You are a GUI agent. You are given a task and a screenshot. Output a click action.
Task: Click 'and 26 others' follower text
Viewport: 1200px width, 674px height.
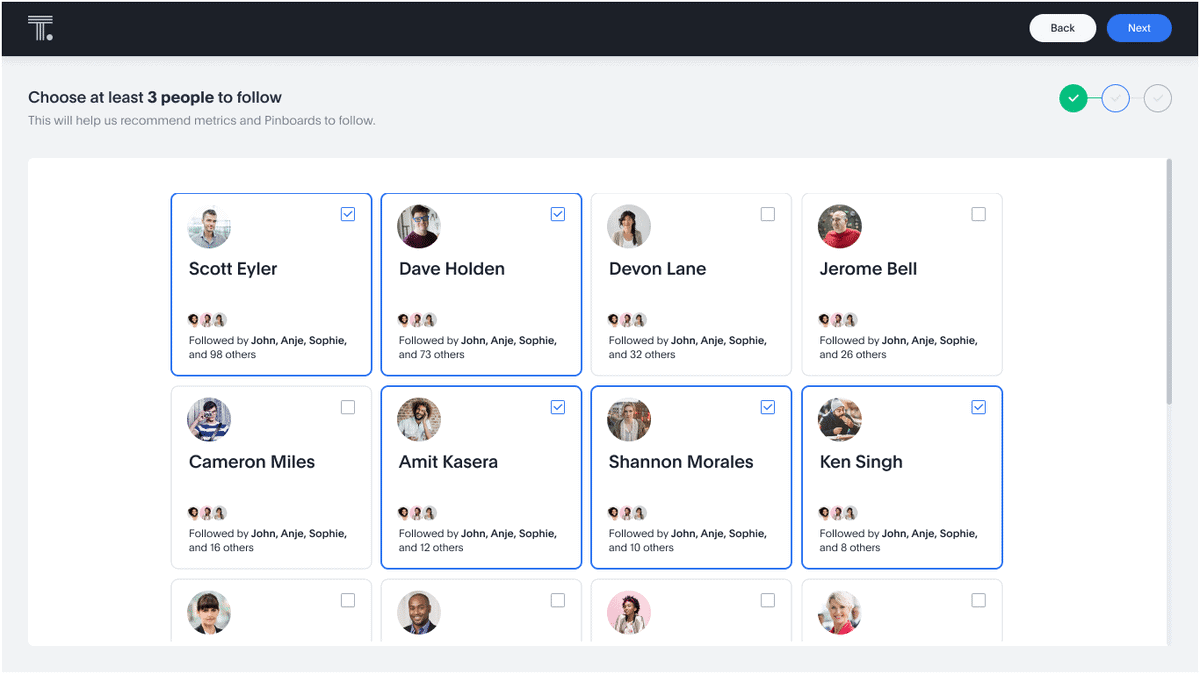click(853, 355)
